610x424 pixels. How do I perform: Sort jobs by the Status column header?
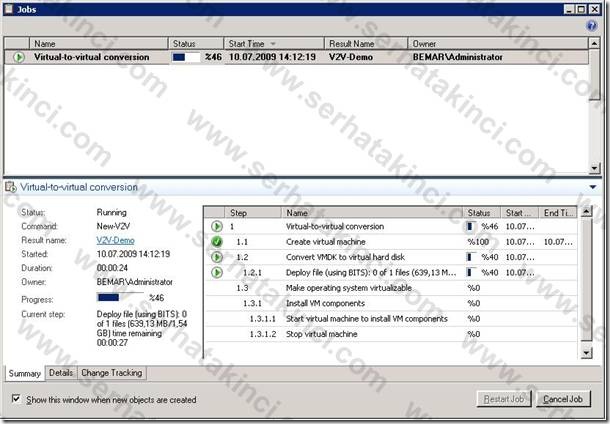(196, 44)
